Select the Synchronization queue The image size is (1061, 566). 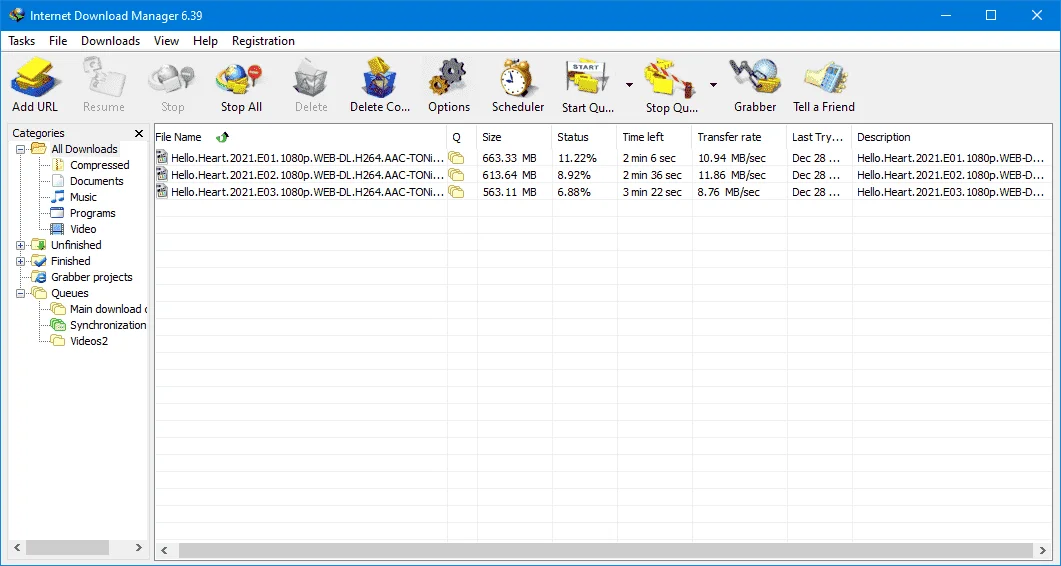click(x=108, y=325)
